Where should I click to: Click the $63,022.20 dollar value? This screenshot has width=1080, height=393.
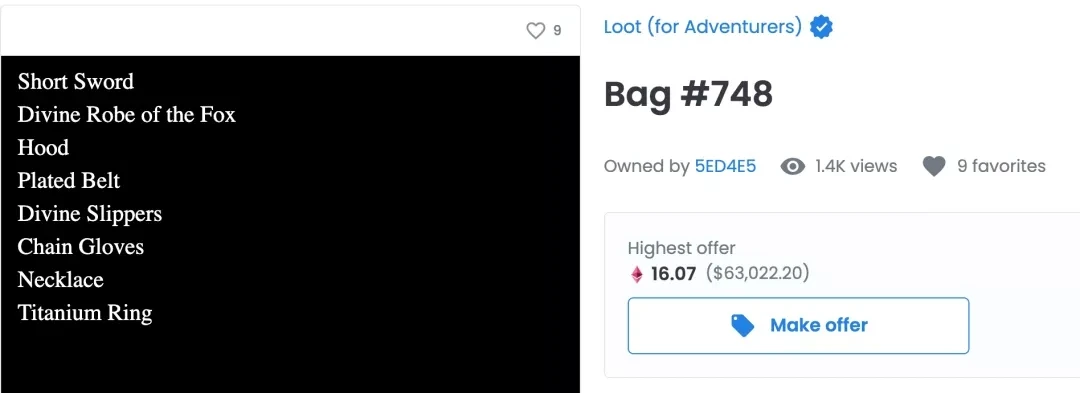point(757,274)
